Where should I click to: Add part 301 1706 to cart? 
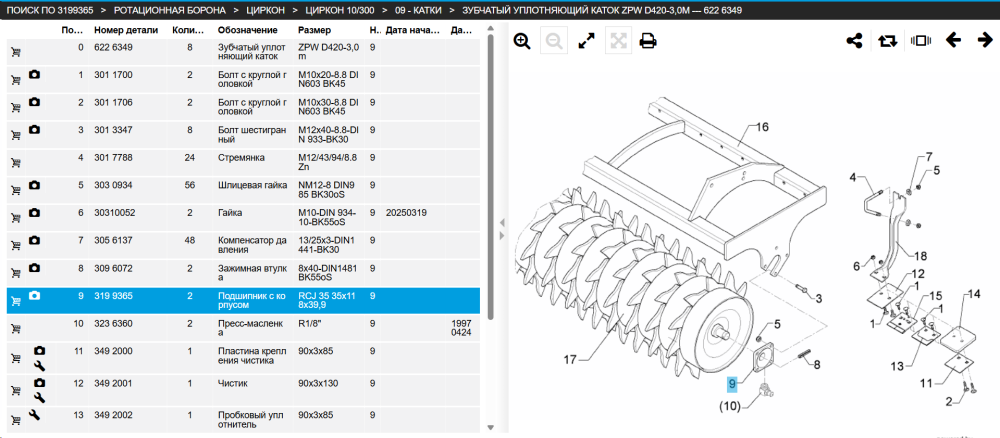tap(15, 108)
